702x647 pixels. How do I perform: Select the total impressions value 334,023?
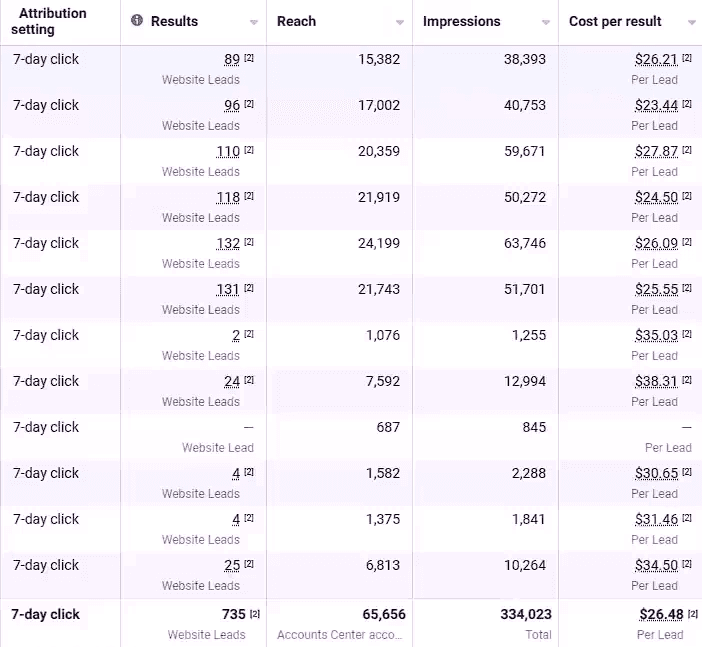(x=526, y=614)
